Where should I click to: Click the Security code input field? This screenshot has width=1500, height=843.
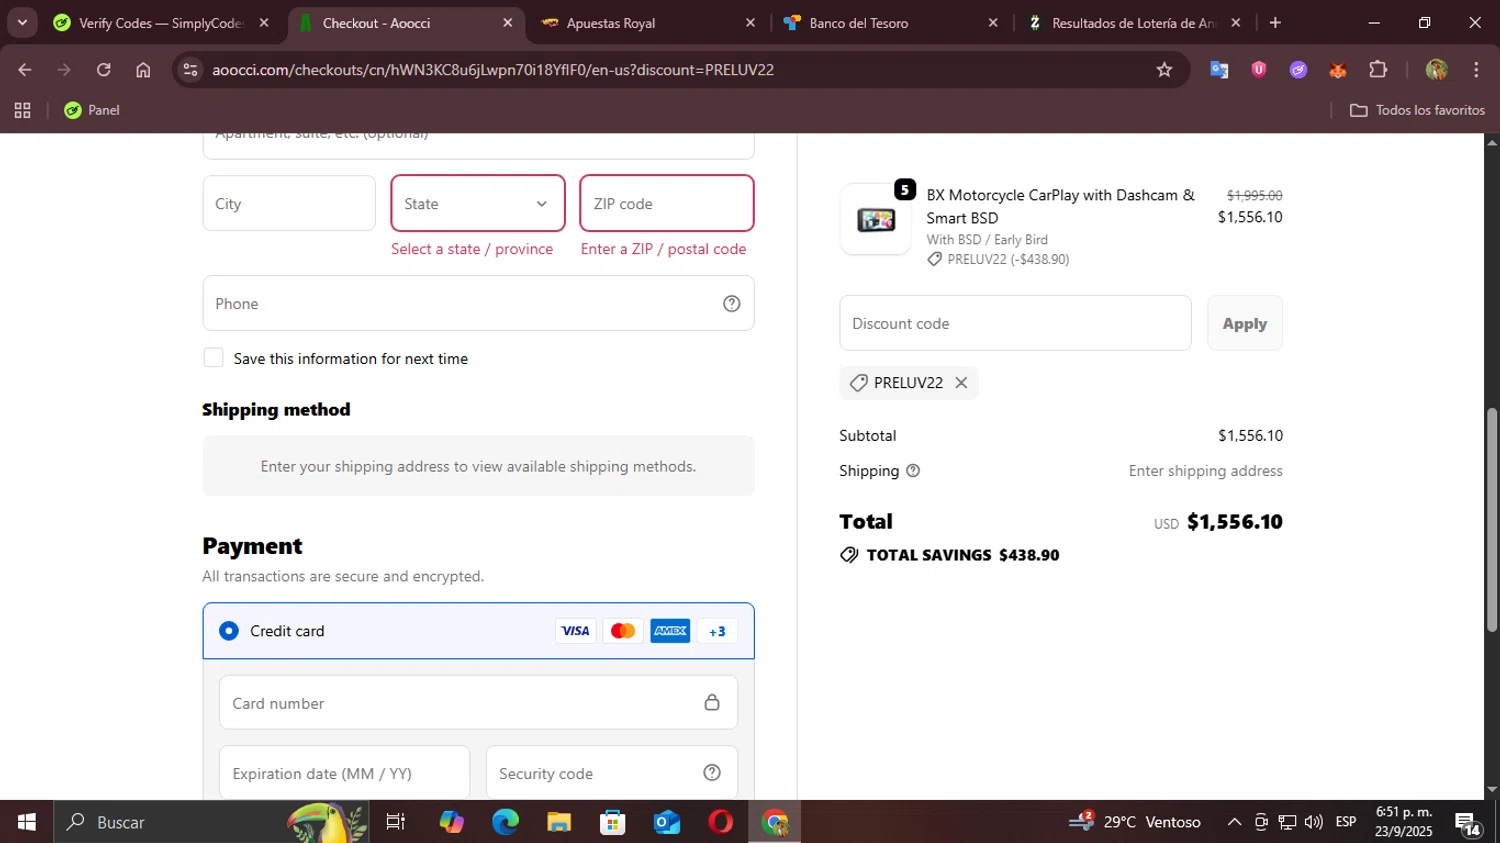point(612,772)
